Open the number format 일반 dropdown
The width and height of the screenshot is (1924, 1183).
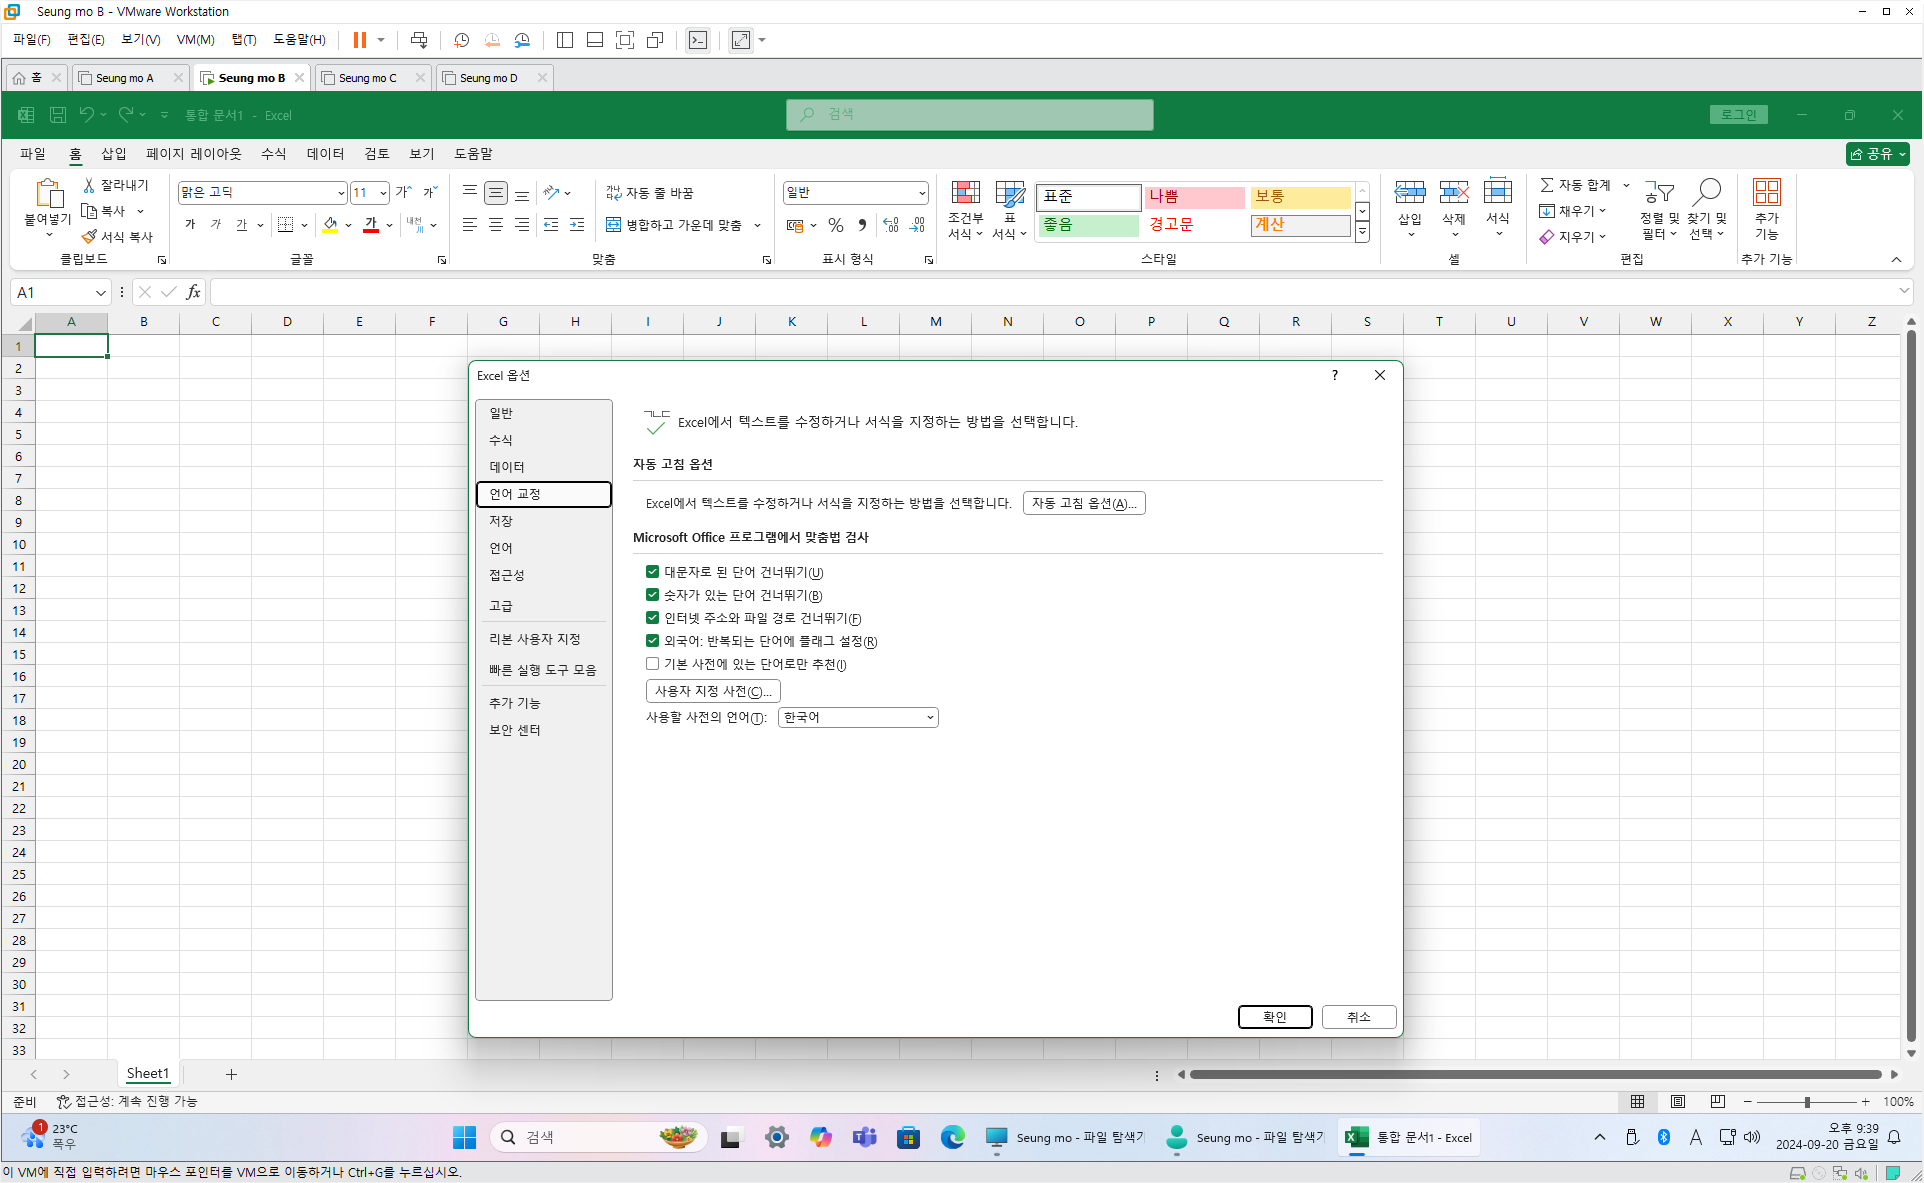click(x=921, y=193)
